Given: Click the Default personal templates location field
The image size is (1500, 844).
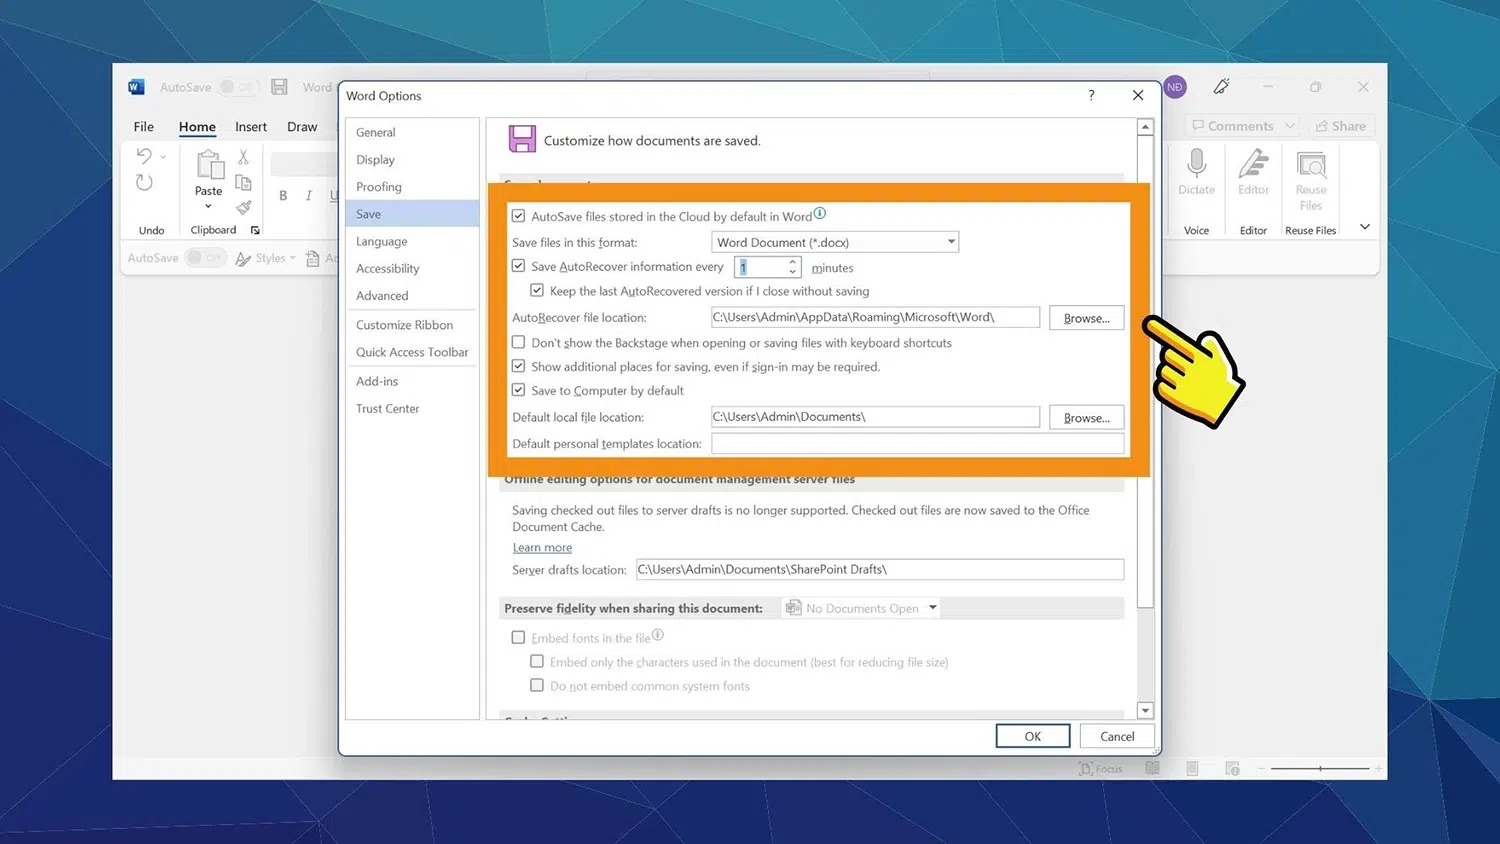Looking at the screenshot, I should [x=917, y=443].
